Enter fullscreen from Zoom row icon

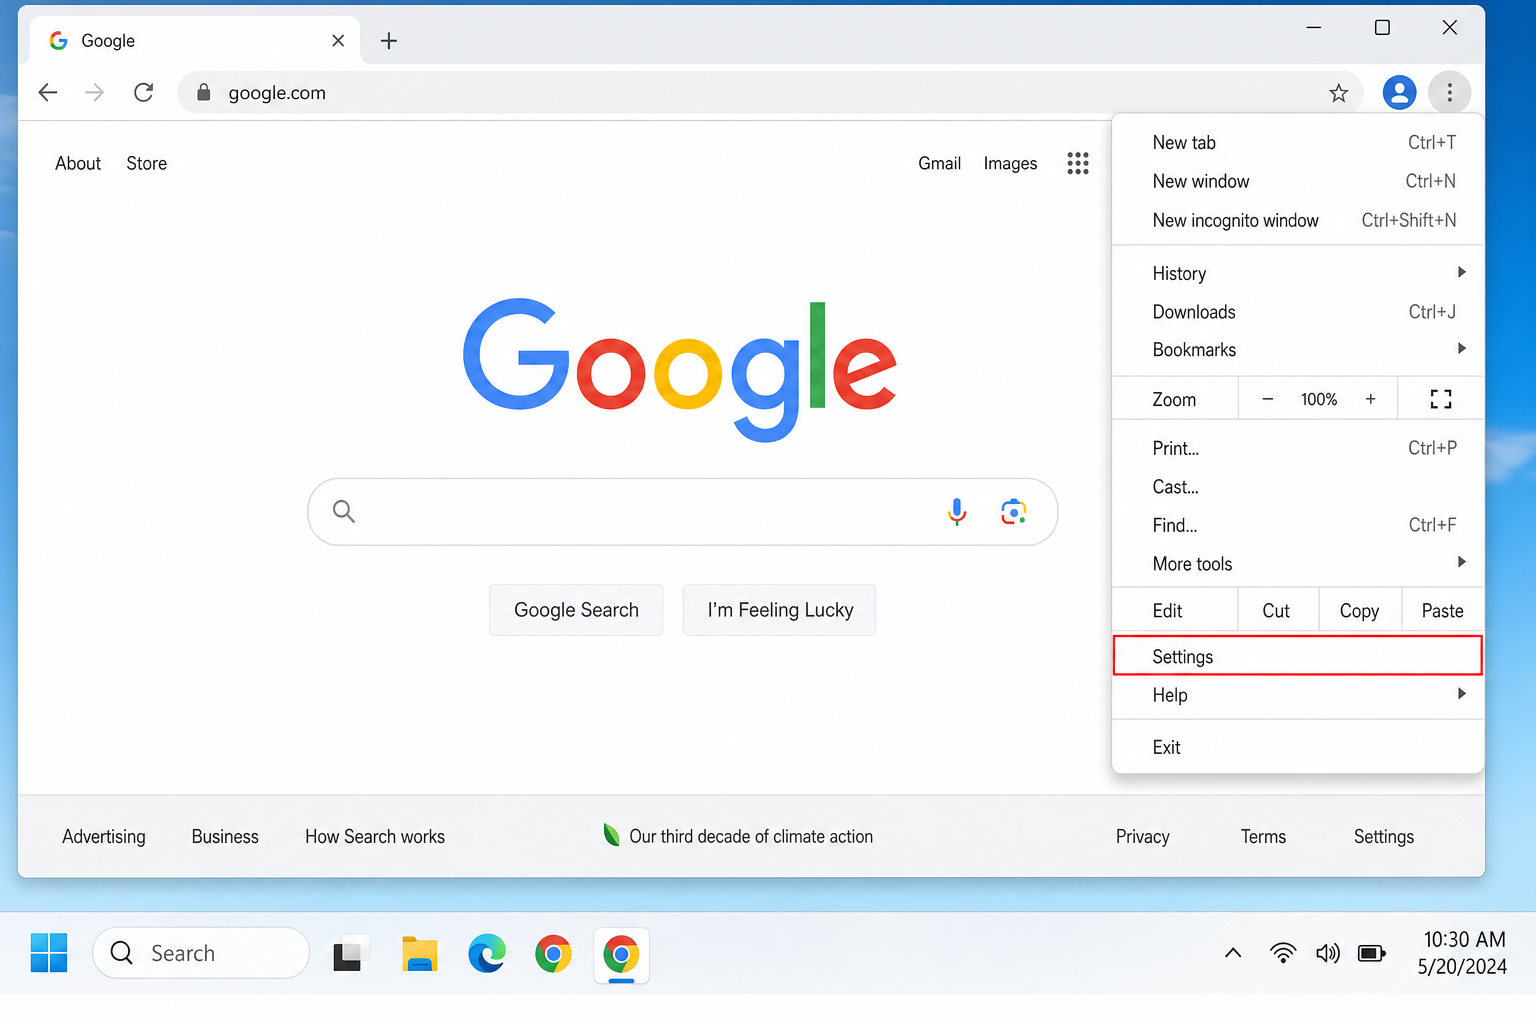click(1441, 399)
